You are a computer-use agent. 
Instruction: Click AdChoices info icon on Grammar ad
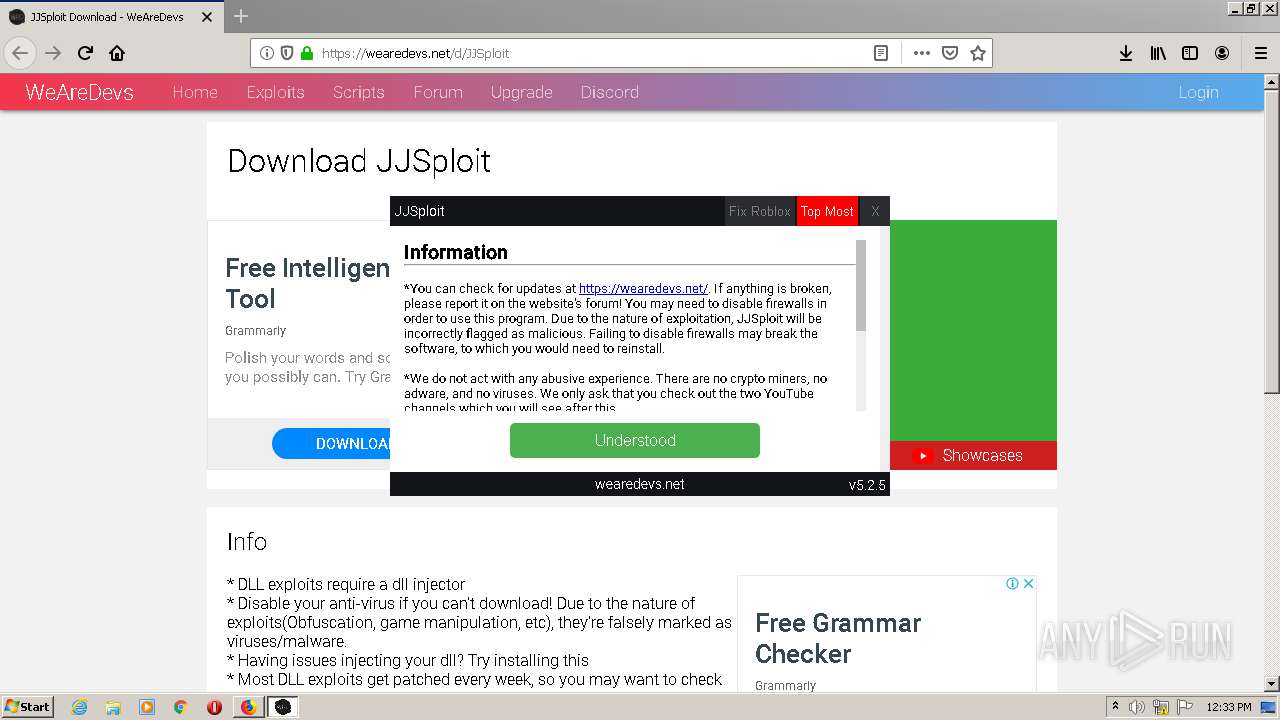1012,583
